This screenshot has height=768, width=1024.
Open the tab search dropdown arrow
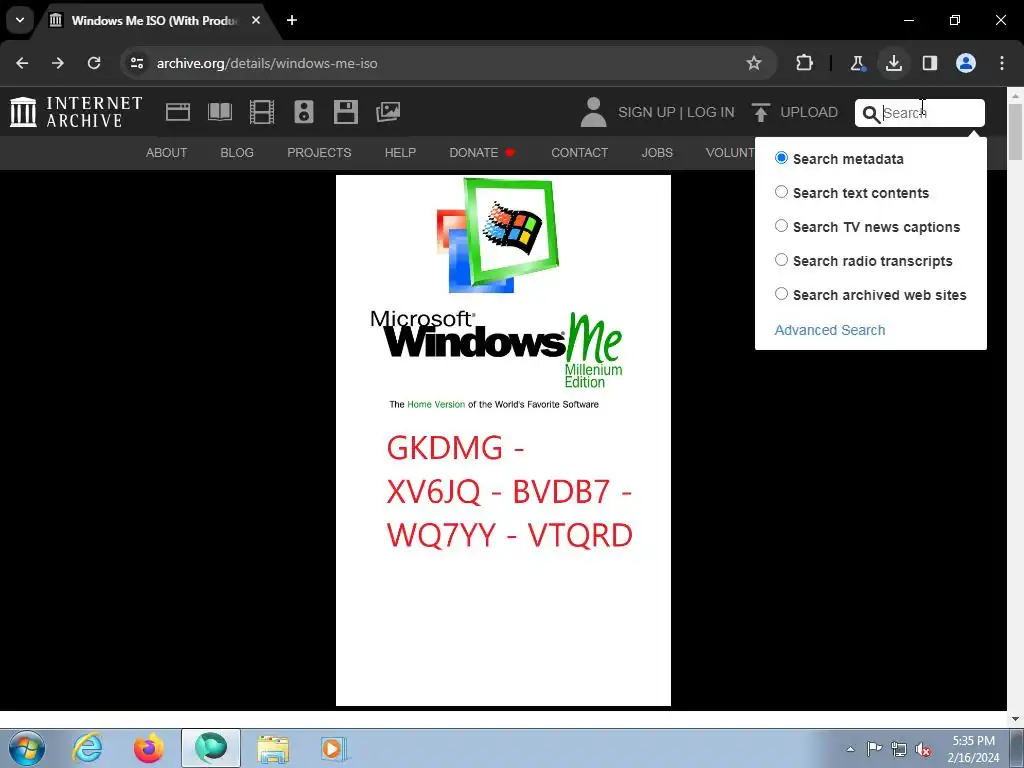20,20
